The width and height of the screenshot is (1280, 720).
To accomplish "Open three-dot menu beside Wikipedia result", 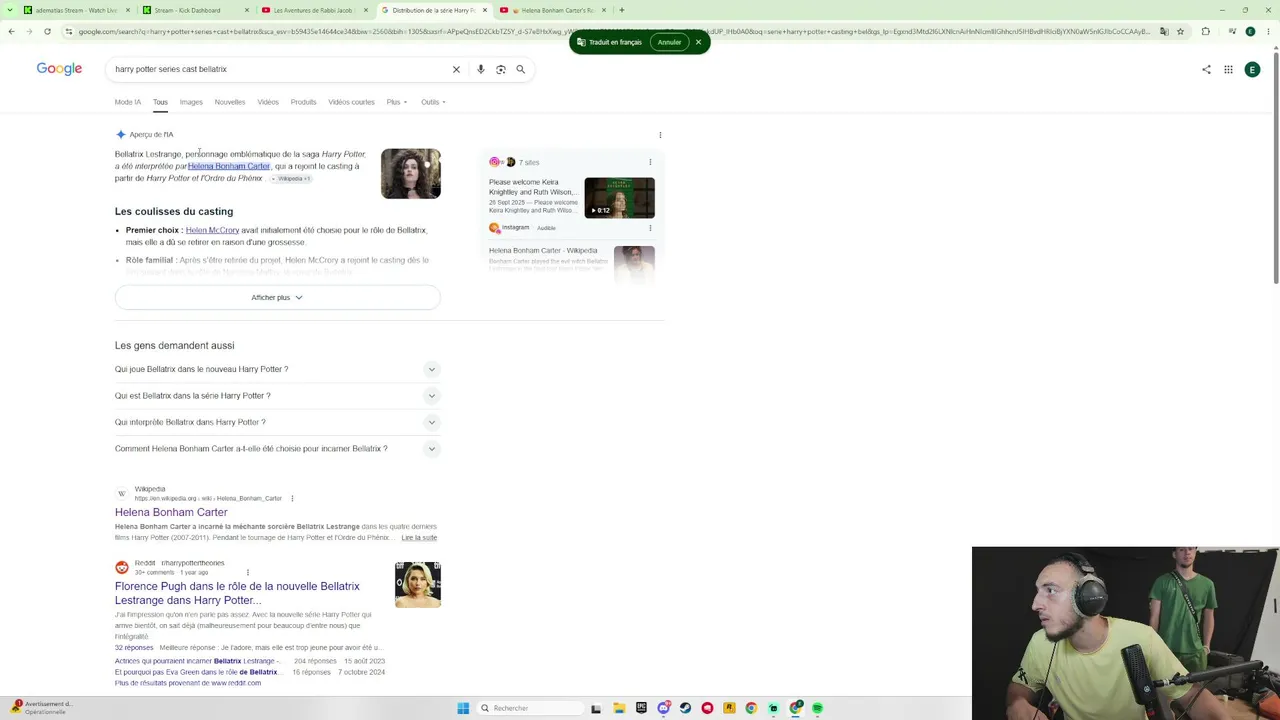I will 292,498.
